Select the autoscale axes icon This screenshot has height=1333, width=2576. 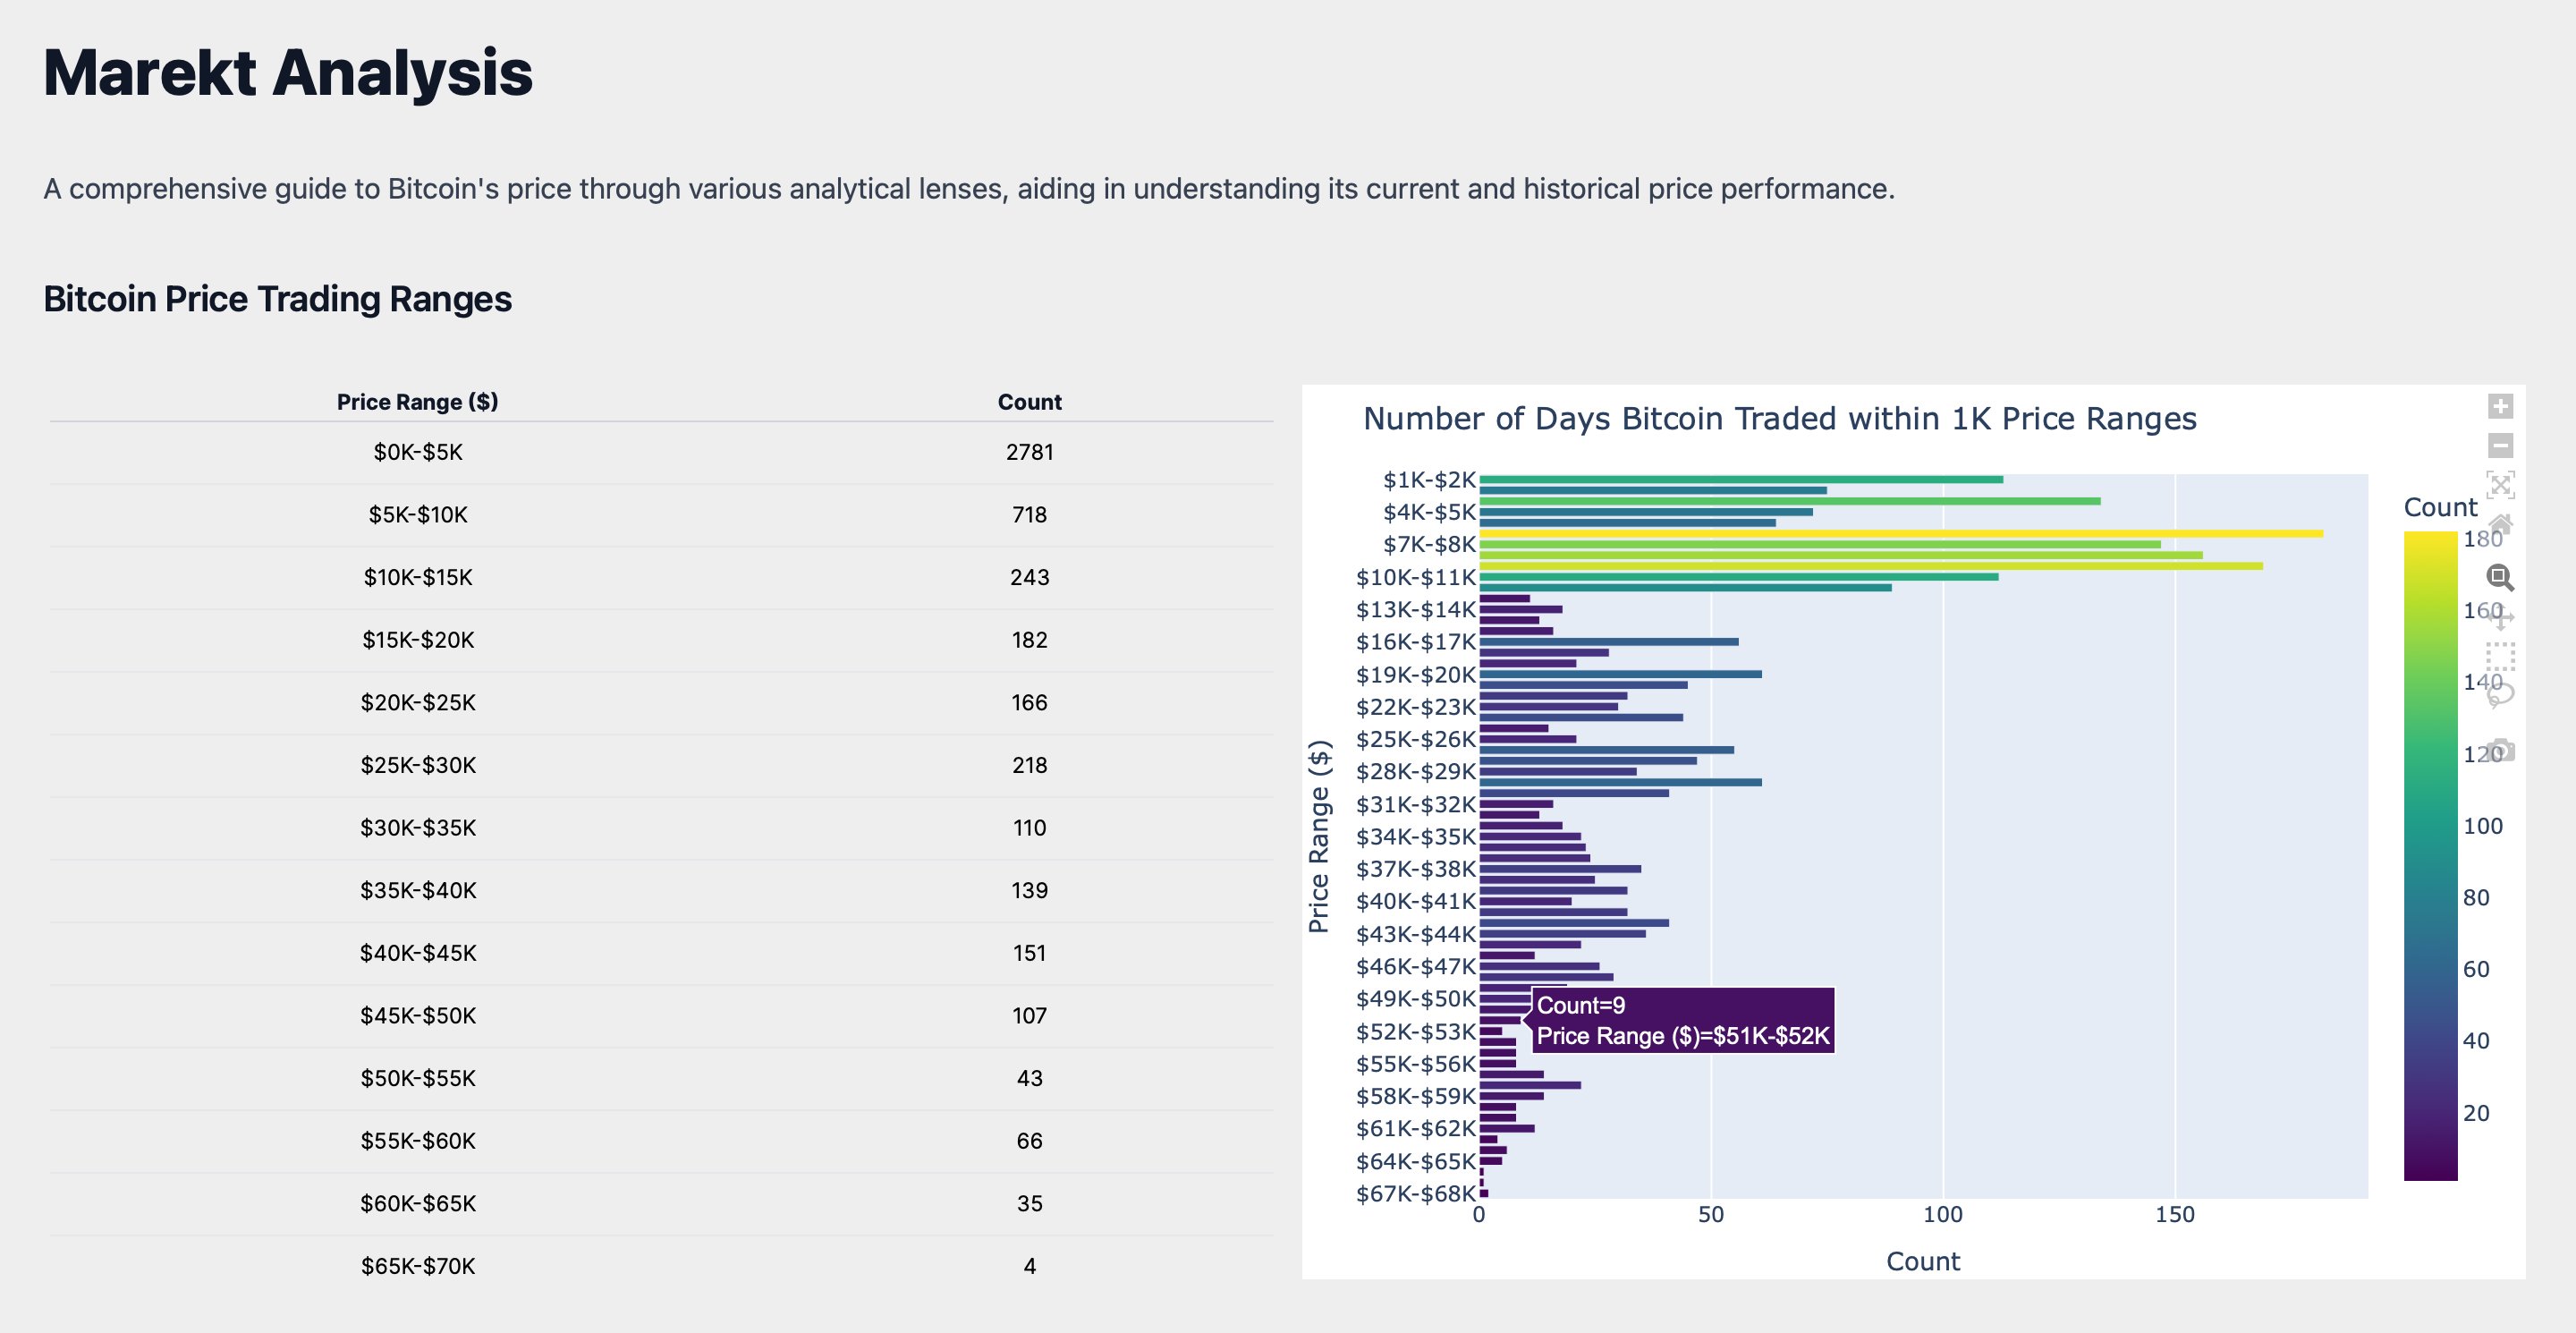tap(2500, 485)
